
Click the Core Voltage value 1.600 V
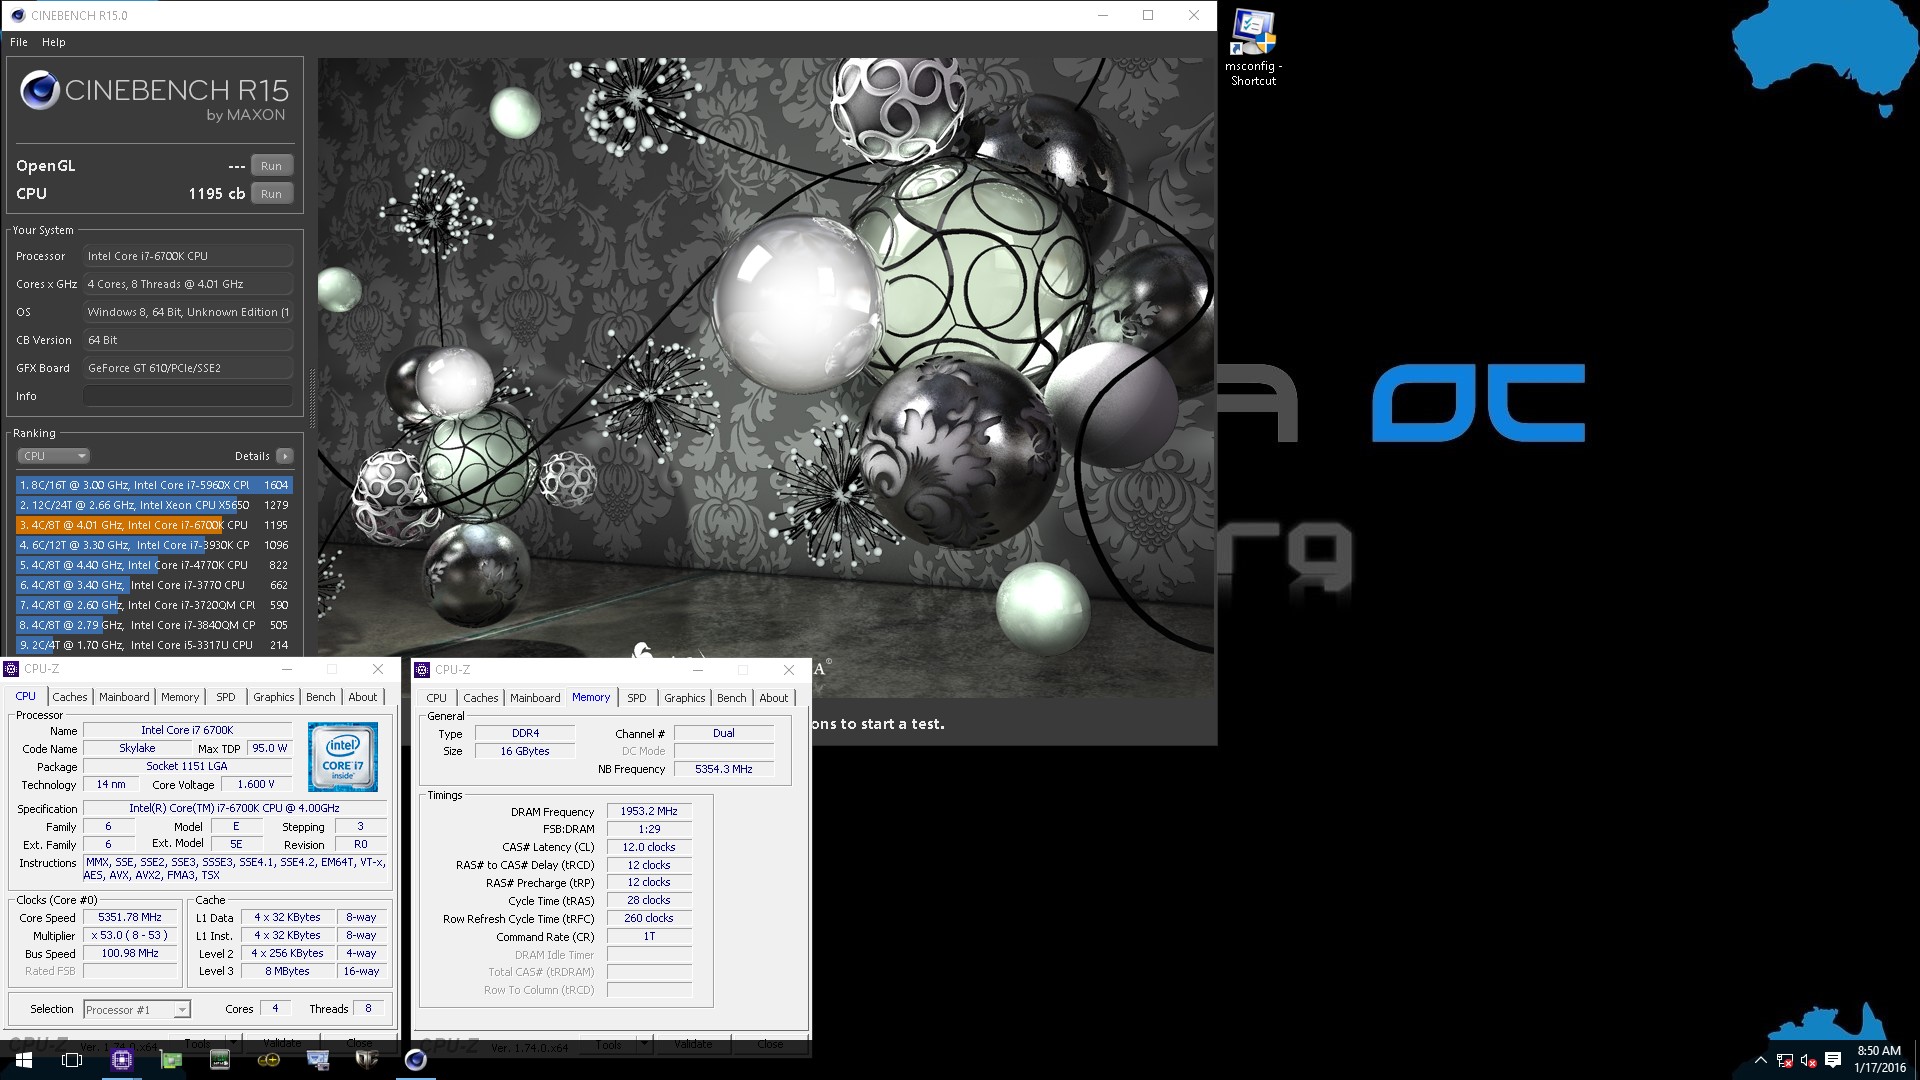256,784
